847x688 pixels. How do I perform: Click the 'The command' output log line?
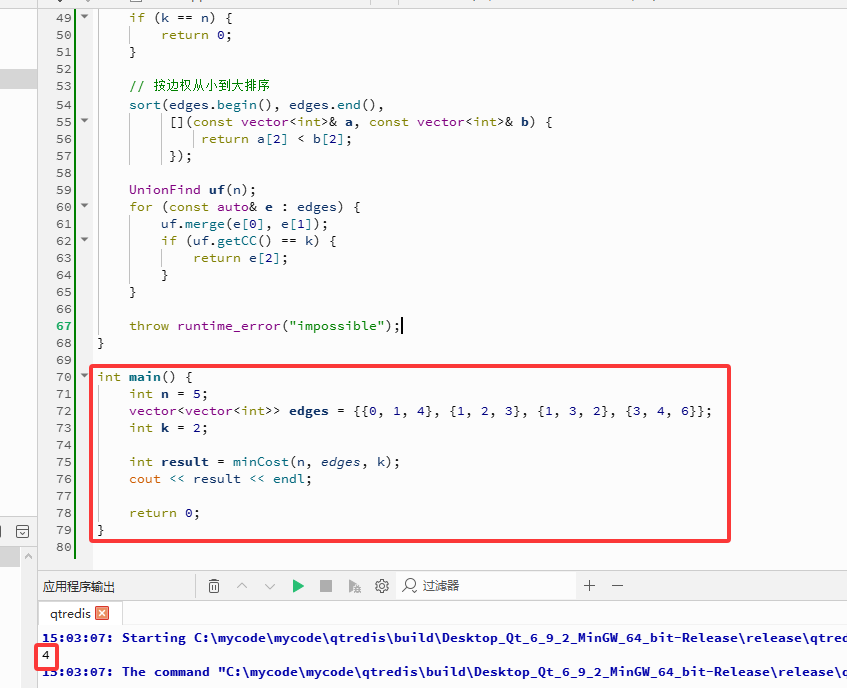tap(444, 672)
